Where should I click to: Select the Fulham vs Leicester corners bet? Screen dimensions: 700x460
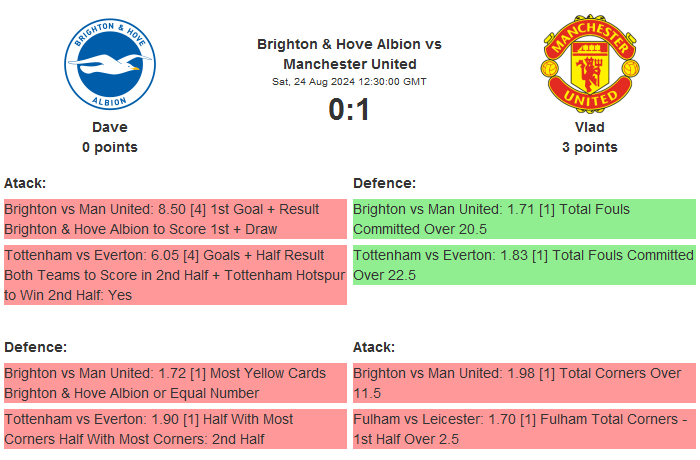pyautogui.click(x=523, y=429)
